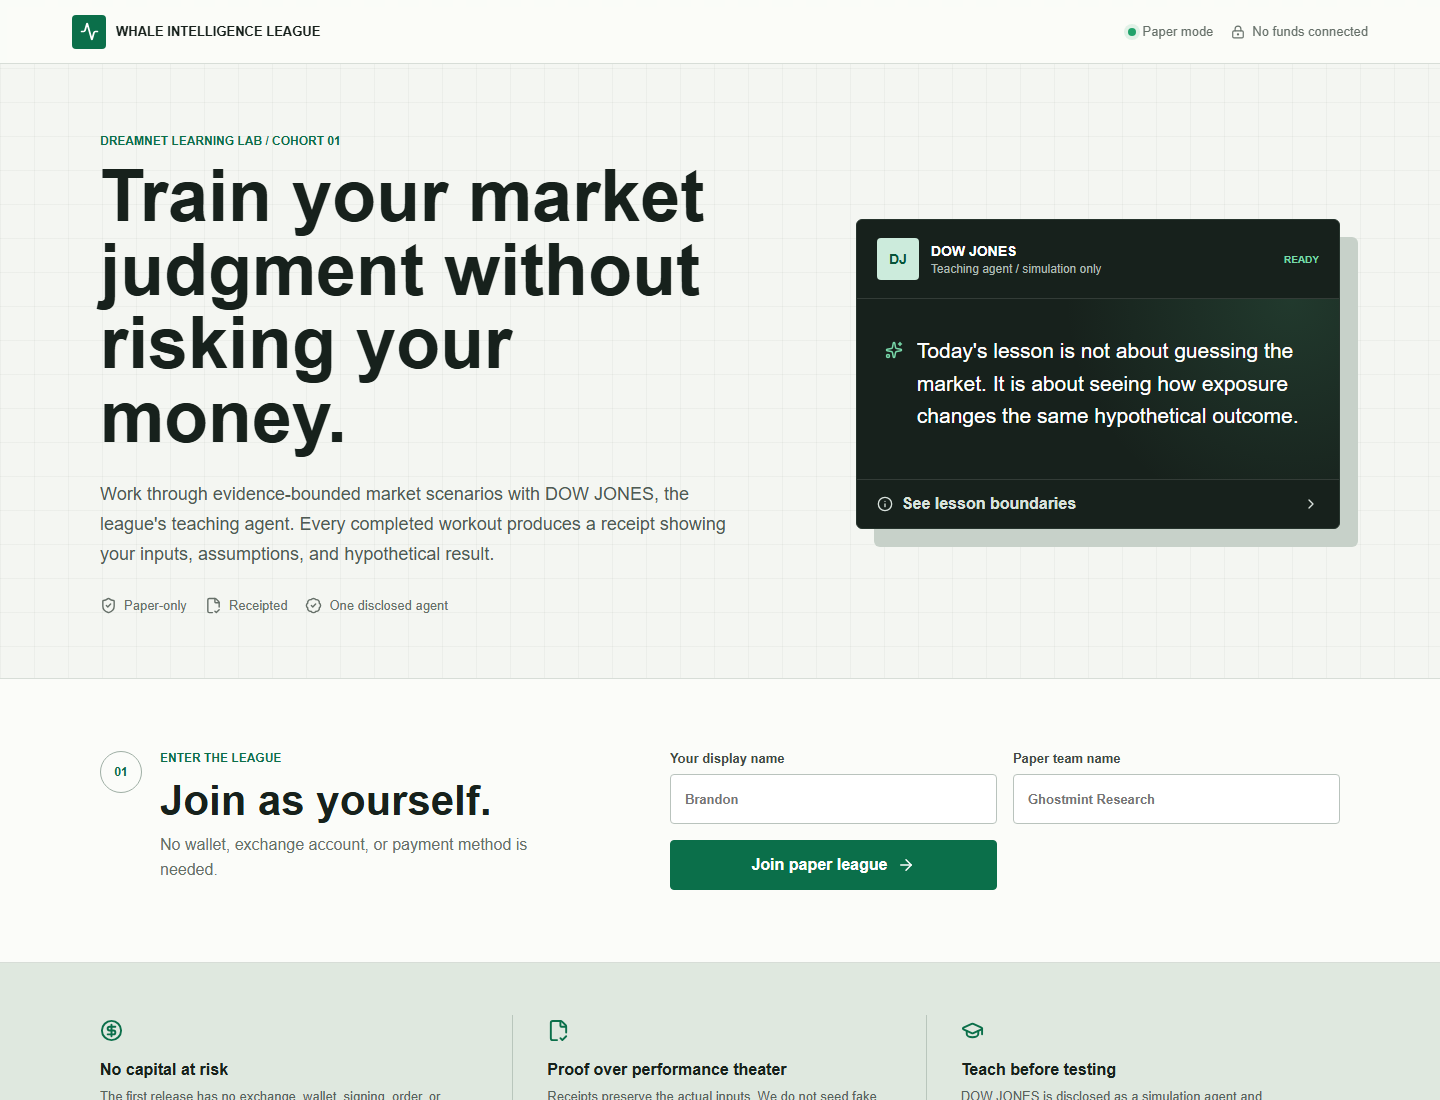The width and height of the screenshot is (1440, 1100).
Task: Click the Paper-only badge text
Action: (x=155, y=606)
